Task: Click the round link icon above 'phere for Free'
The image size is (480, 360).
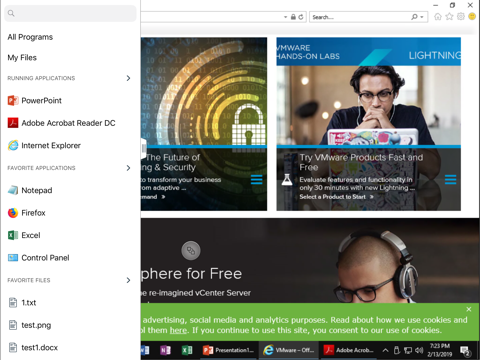Action: click(191, 250)
